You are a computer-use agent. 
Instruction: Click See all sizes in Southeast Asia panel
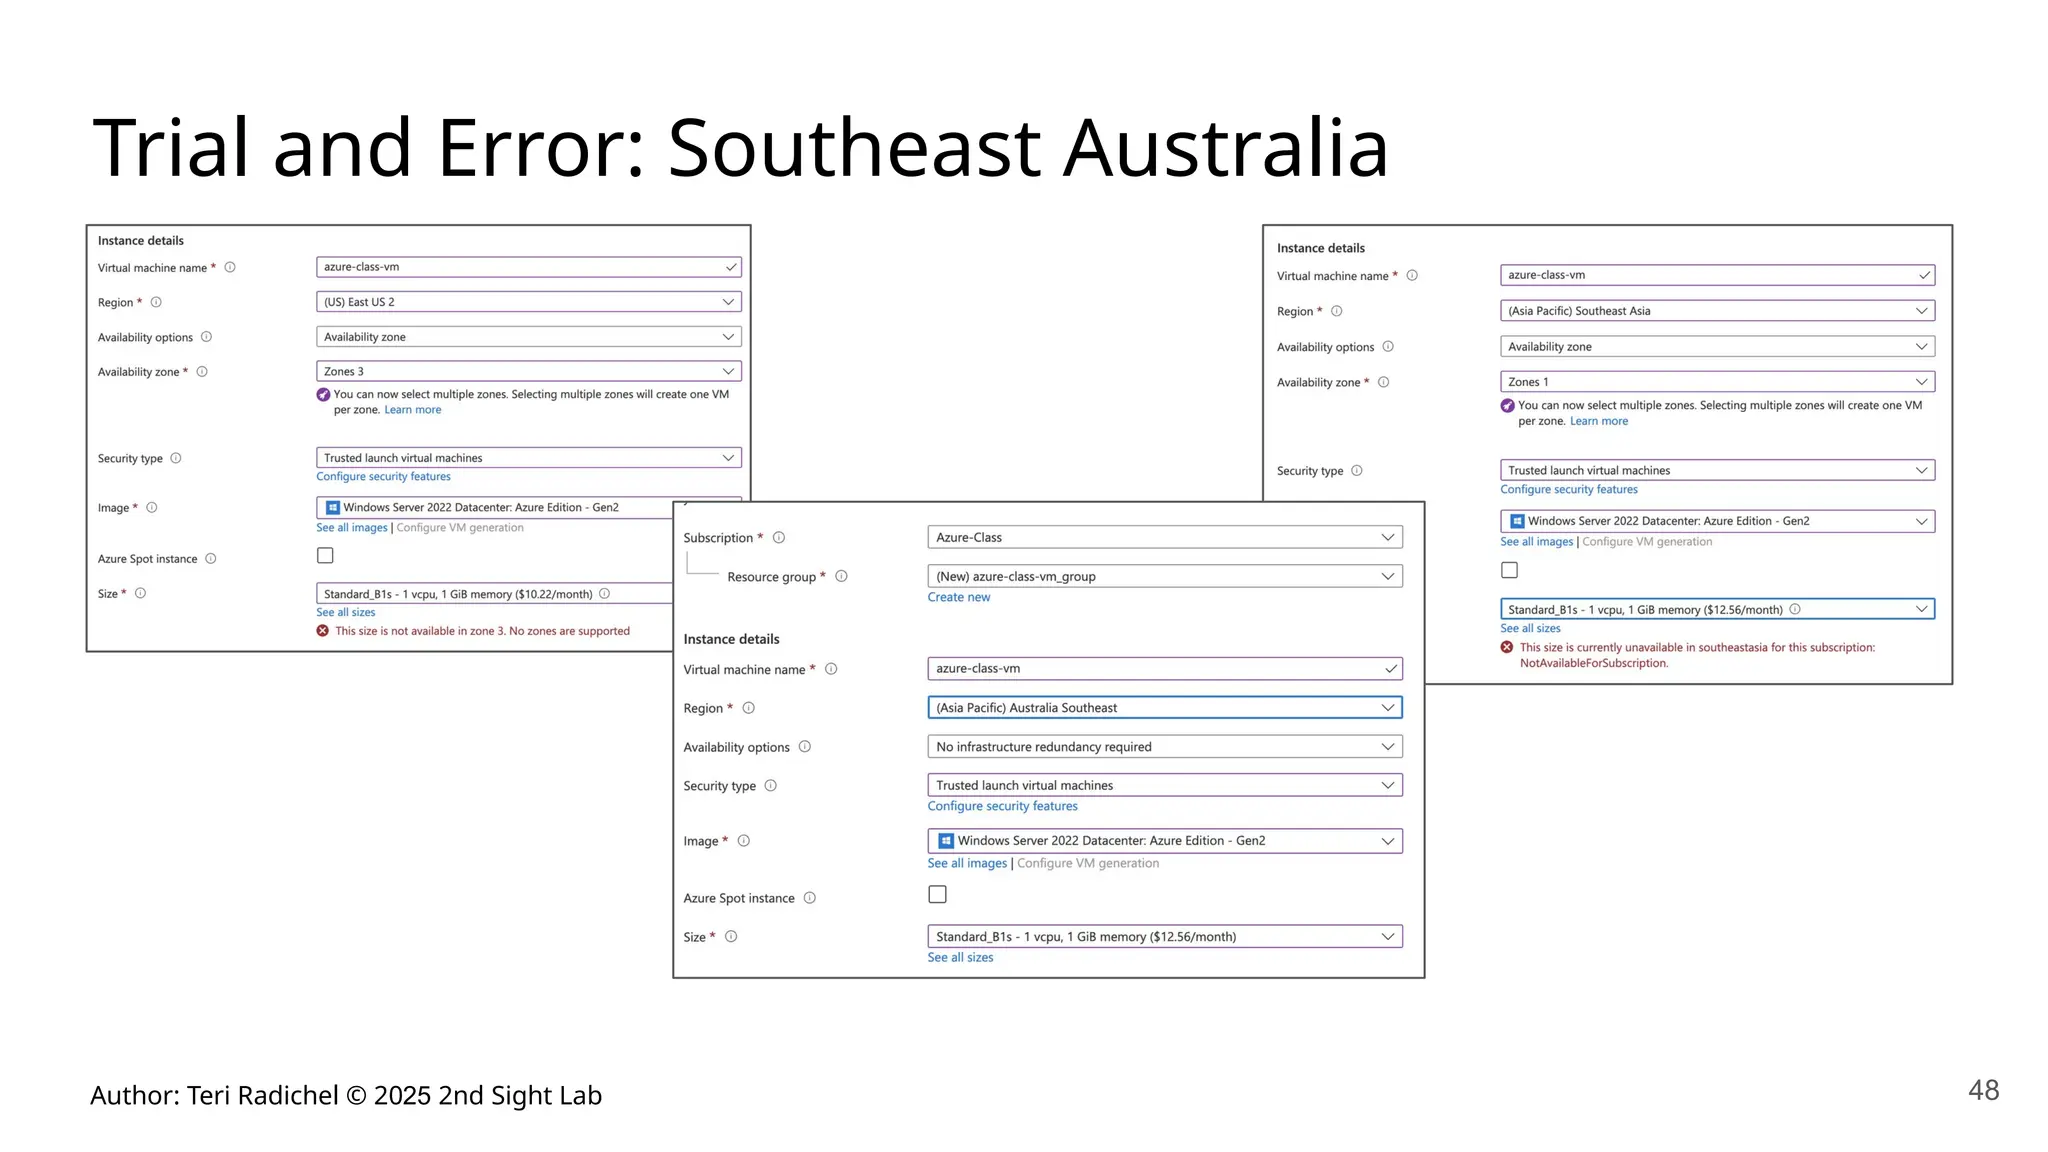pyautogui.click(x=1530, y=628)
